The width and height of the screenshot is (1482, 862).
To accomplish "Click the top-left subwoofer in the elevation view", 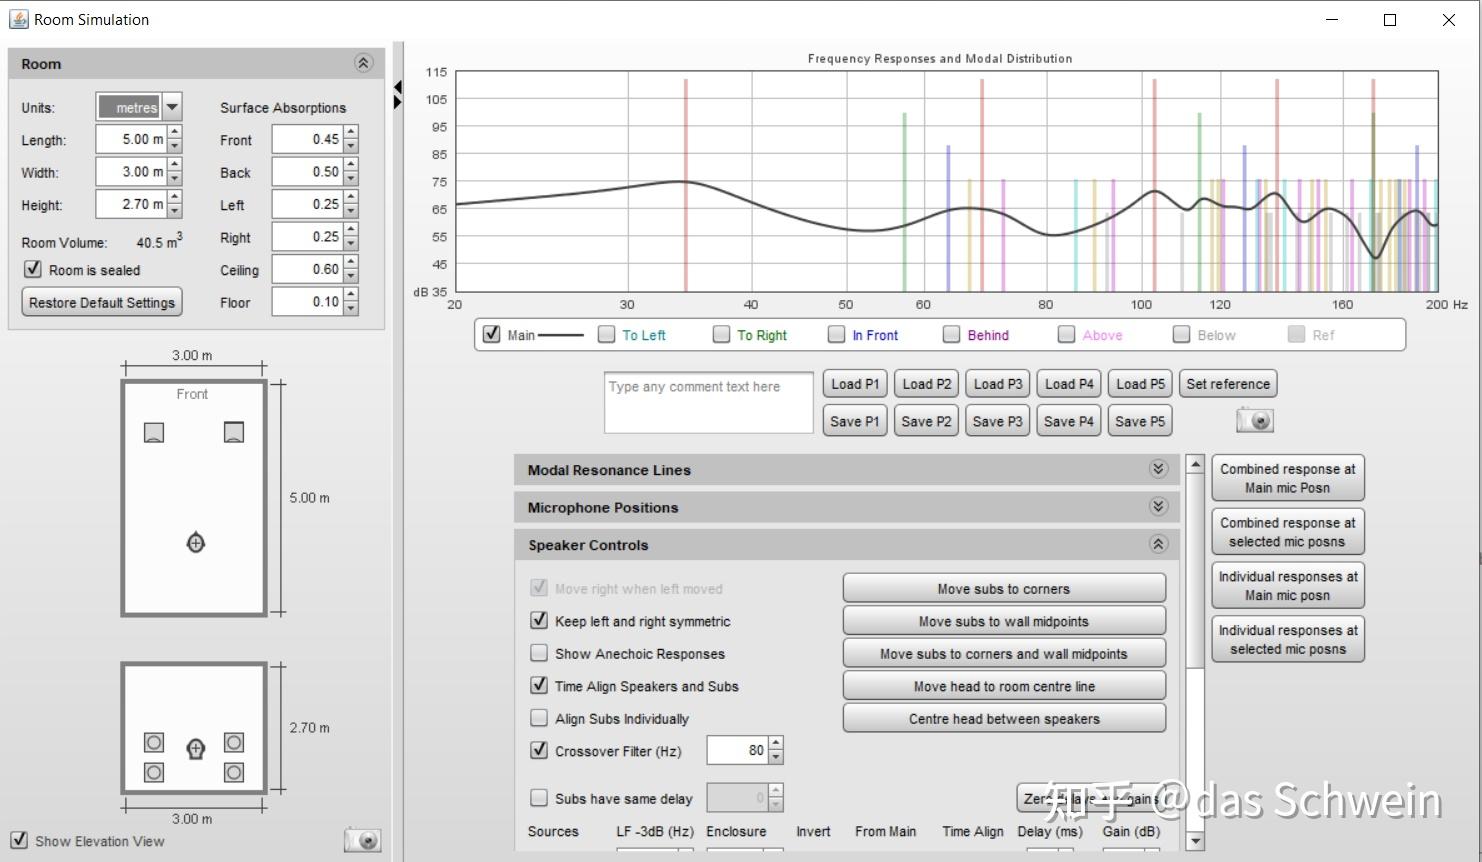I will 154,742.
